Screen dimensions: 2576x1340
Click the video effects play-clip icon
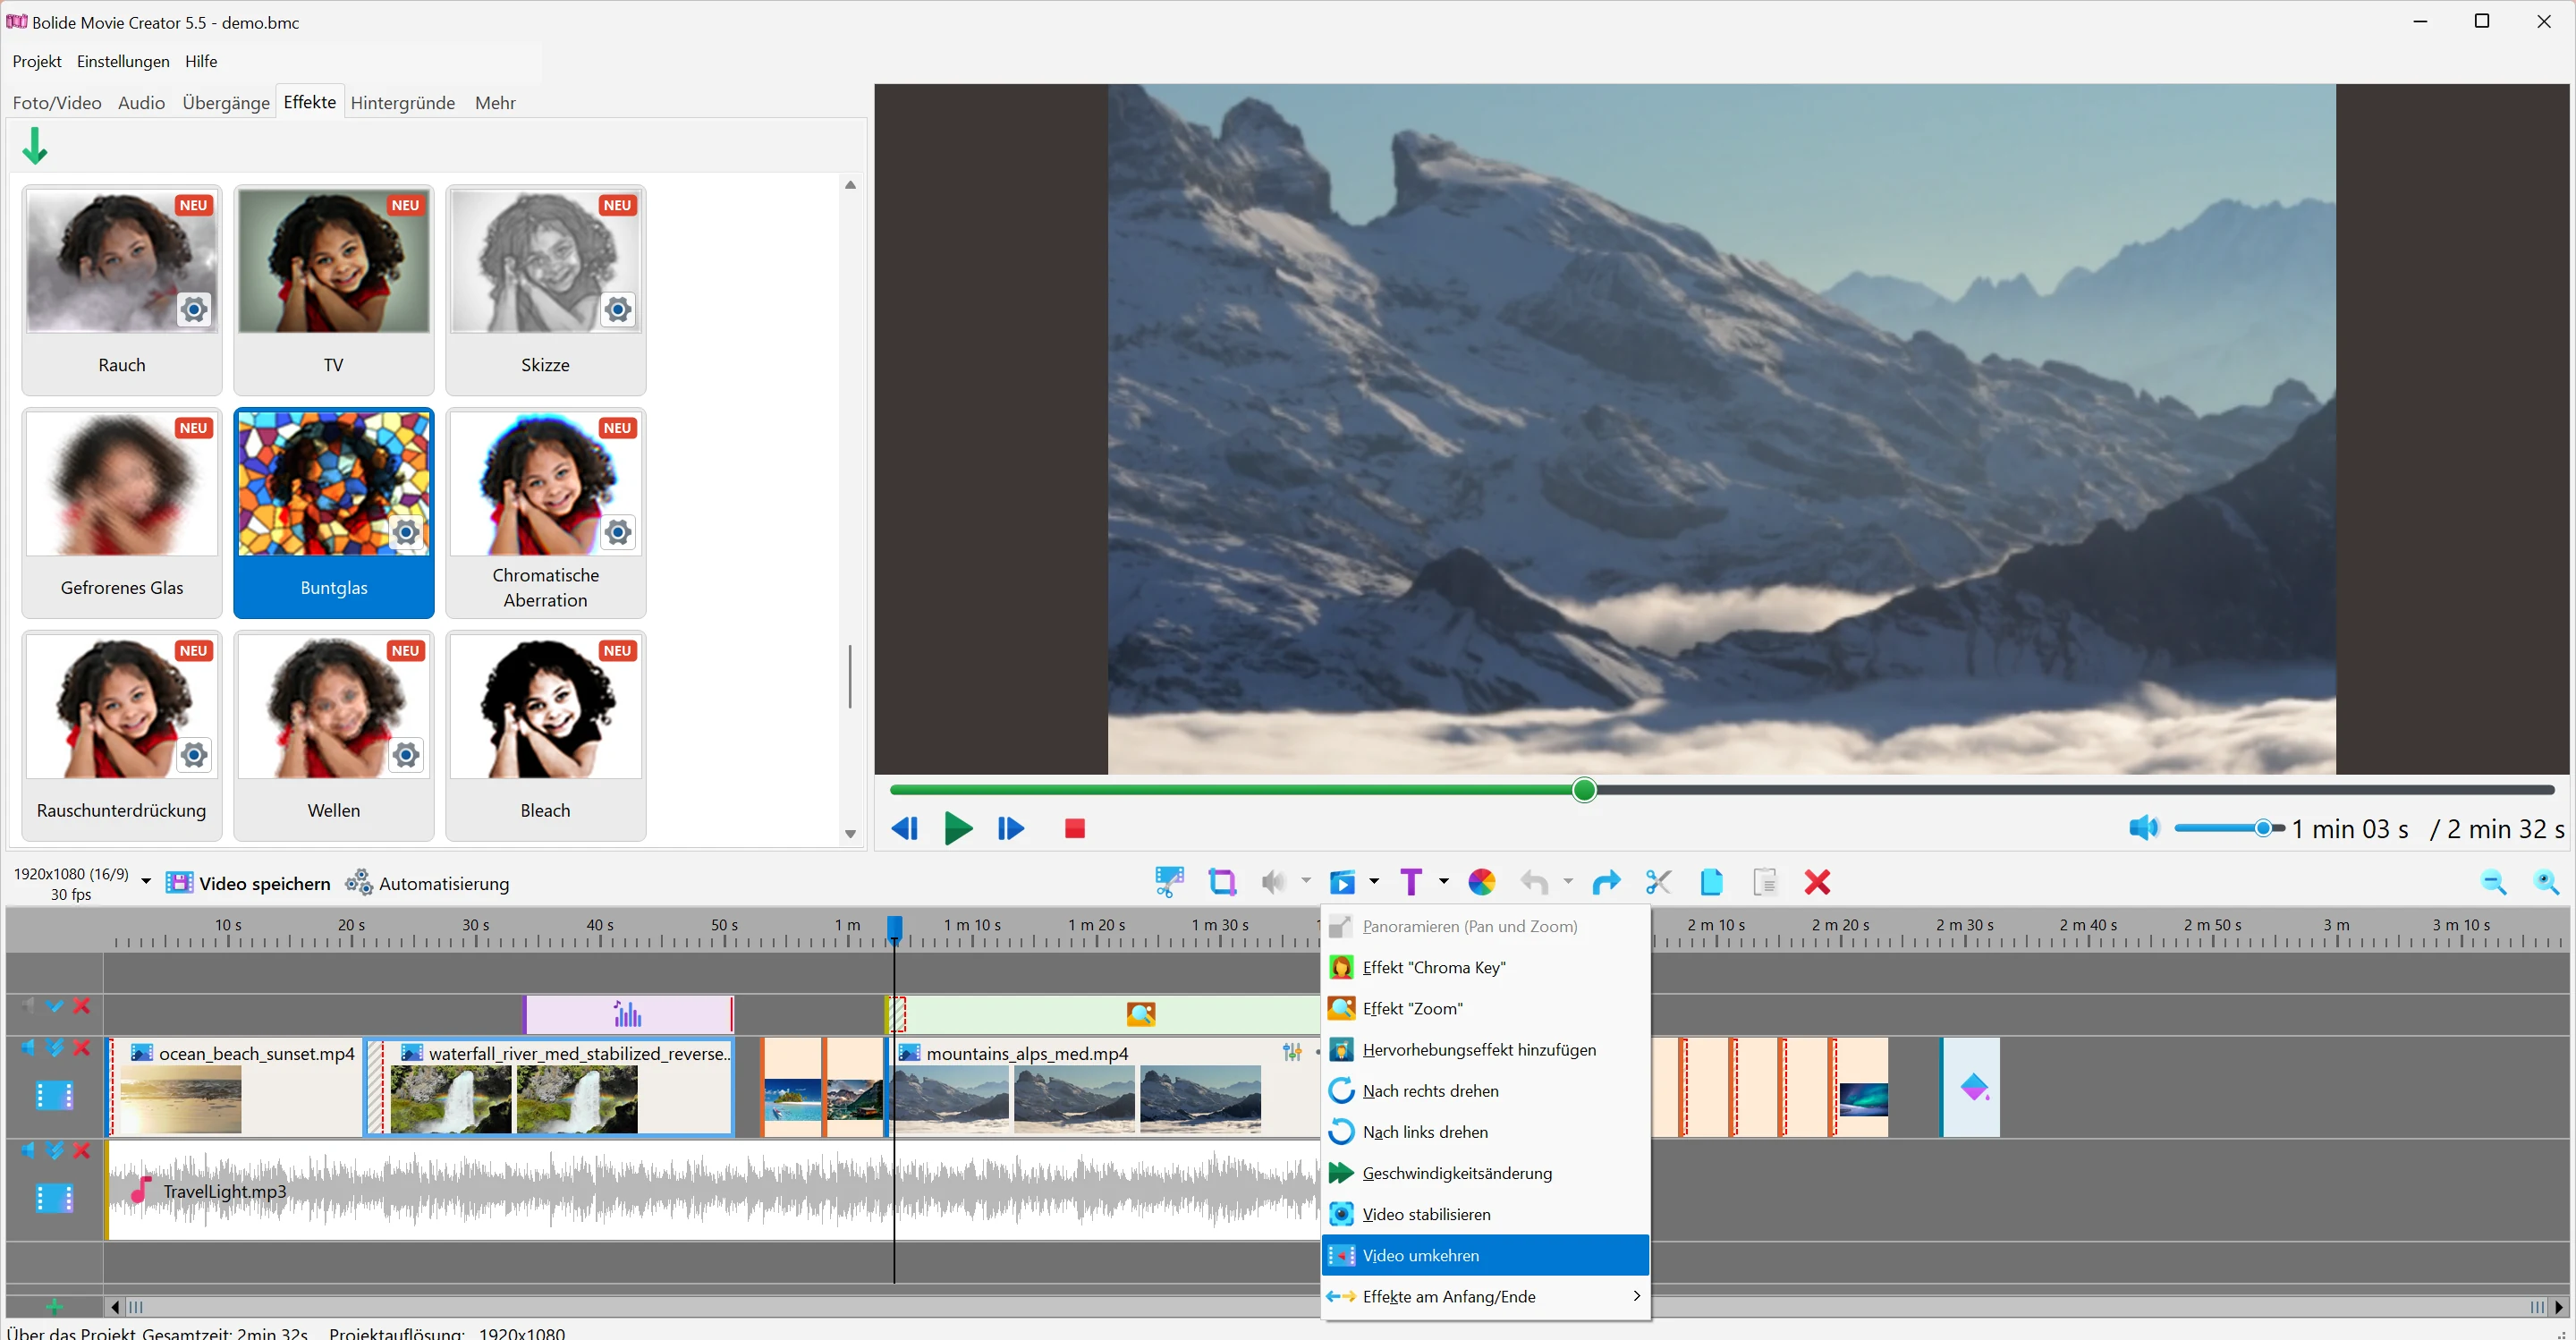point(1342,882)
